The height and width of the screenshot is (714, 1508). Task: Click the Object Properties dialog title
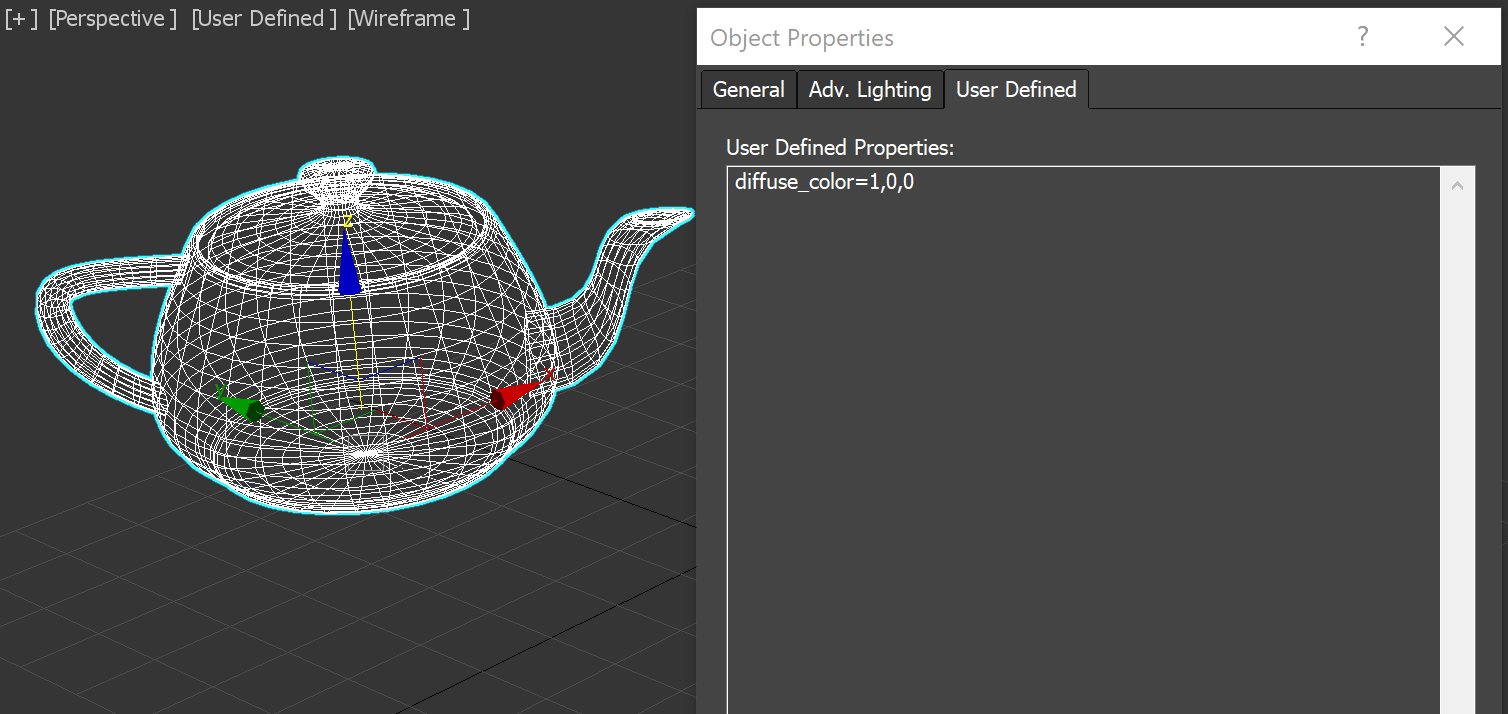click(801, 37)
